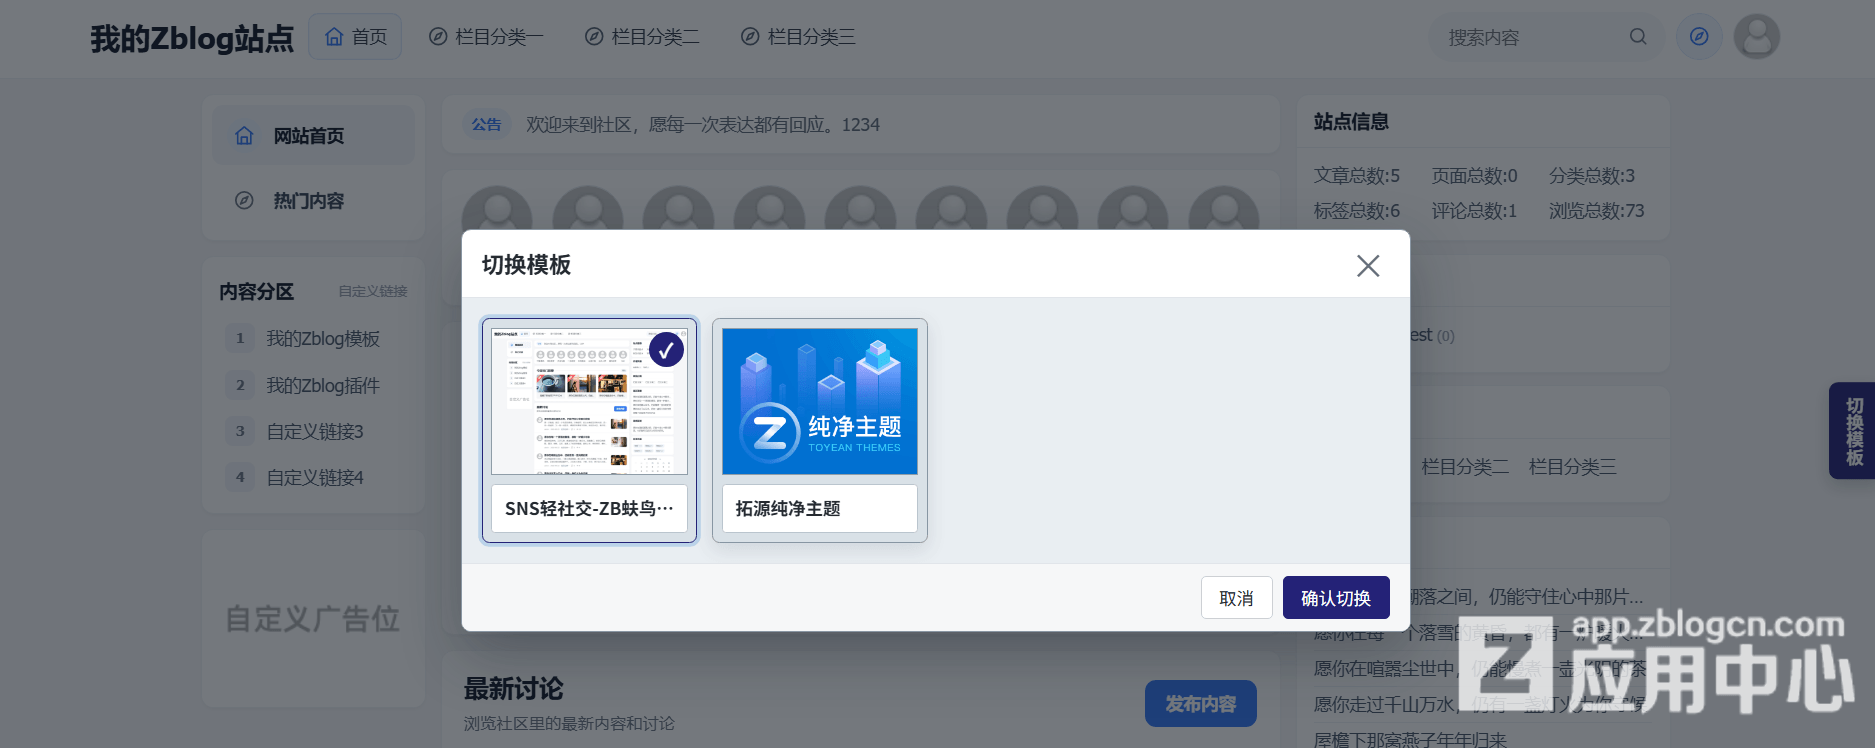Click the compass icon beside 栏目分类二
1875x748 pixels.
pos(594,37)
